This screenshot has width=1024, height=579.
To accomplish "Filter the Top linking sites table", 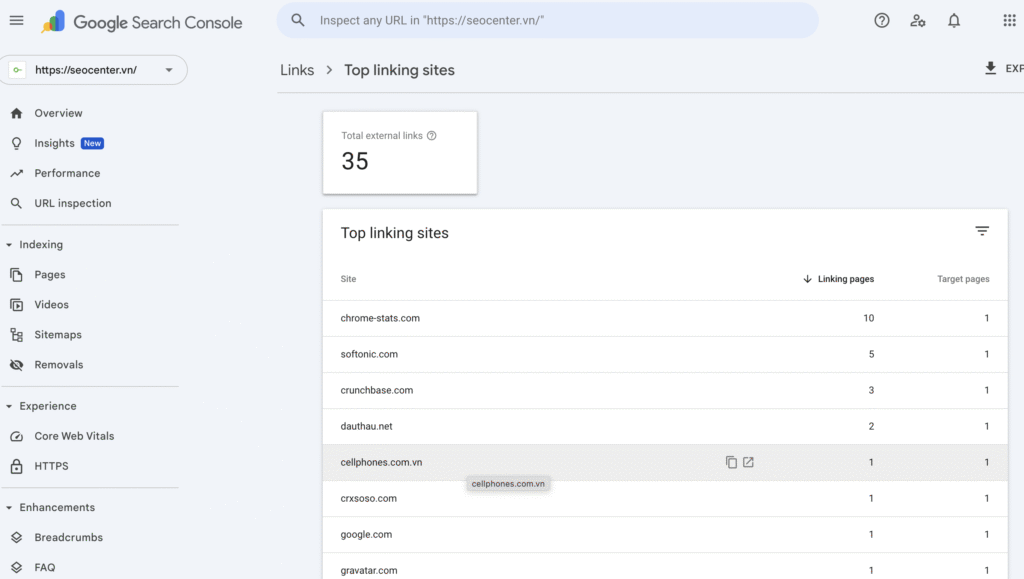I will pyautogui.click(x=982, y=232).
